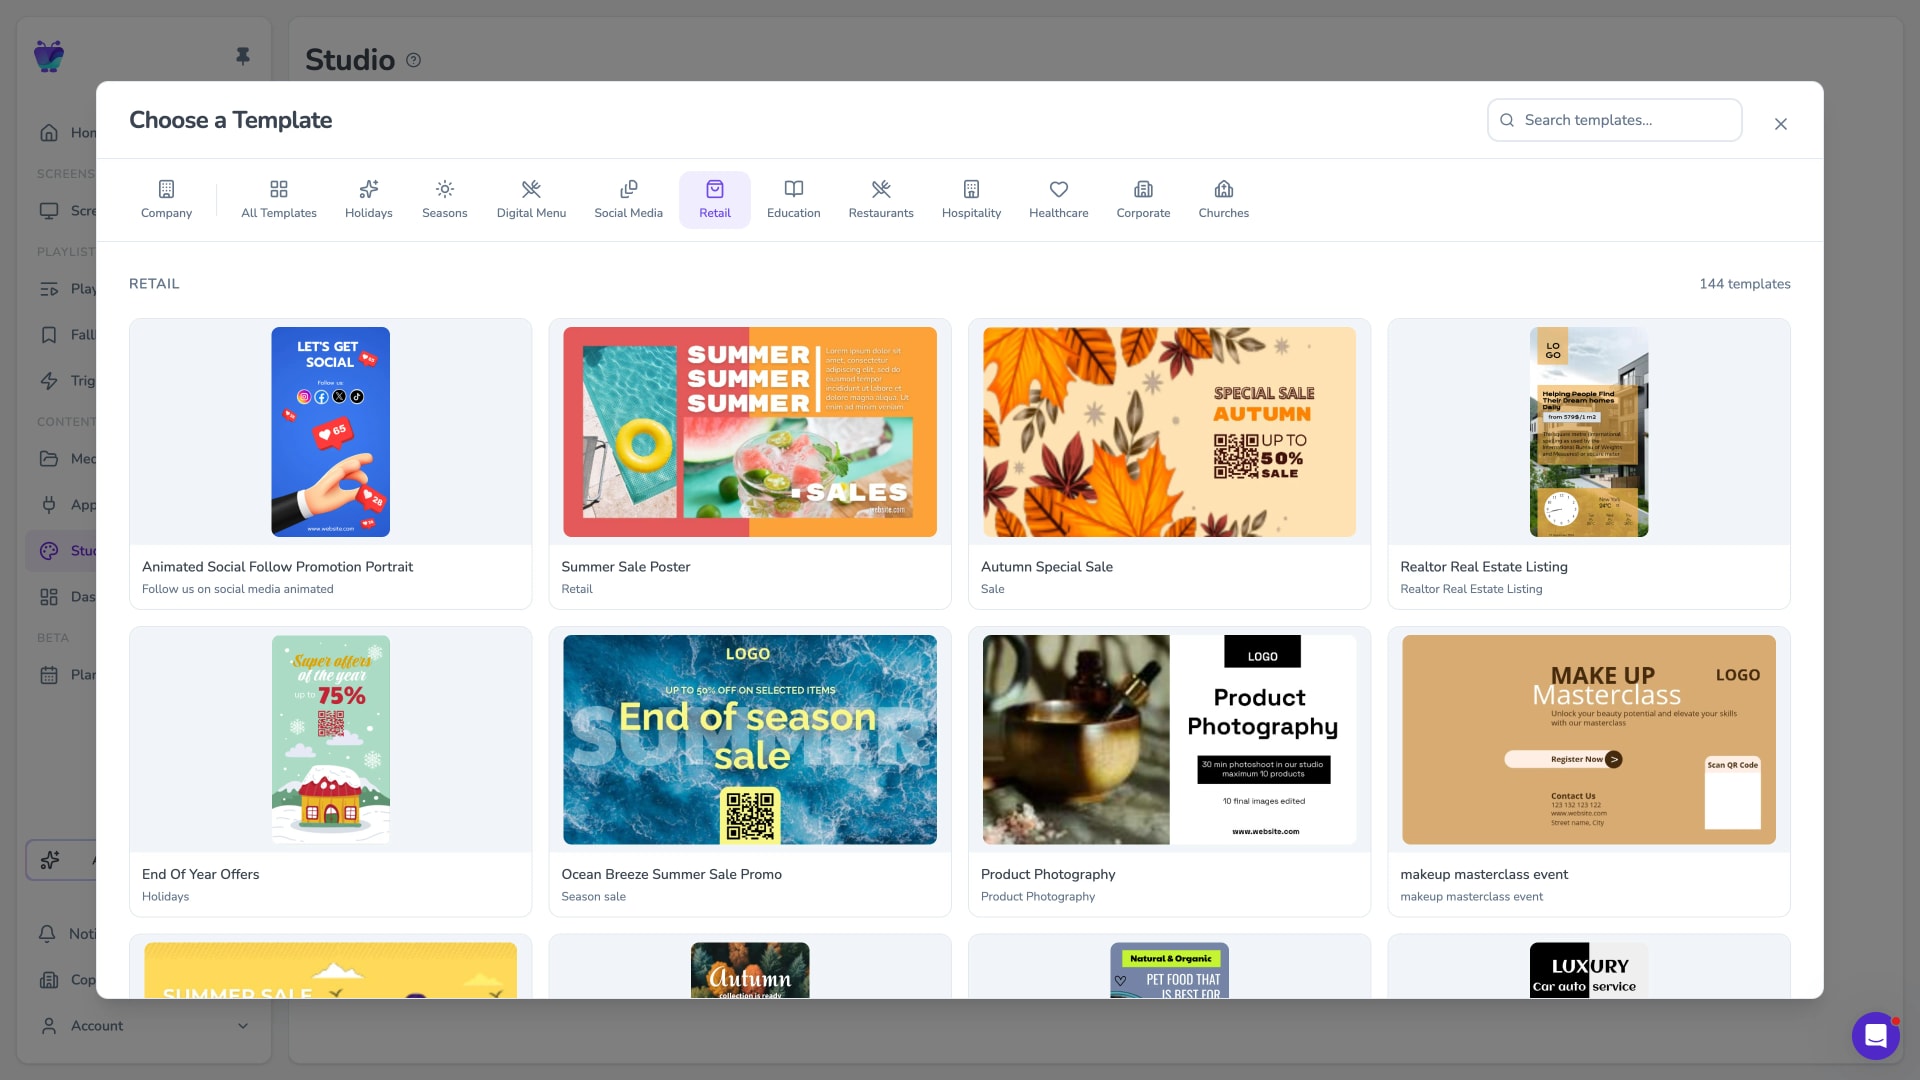Open the Social Media category tab
This screenshot has height=1080, width=1920.
pyautogui.click(x=628, y=200)
